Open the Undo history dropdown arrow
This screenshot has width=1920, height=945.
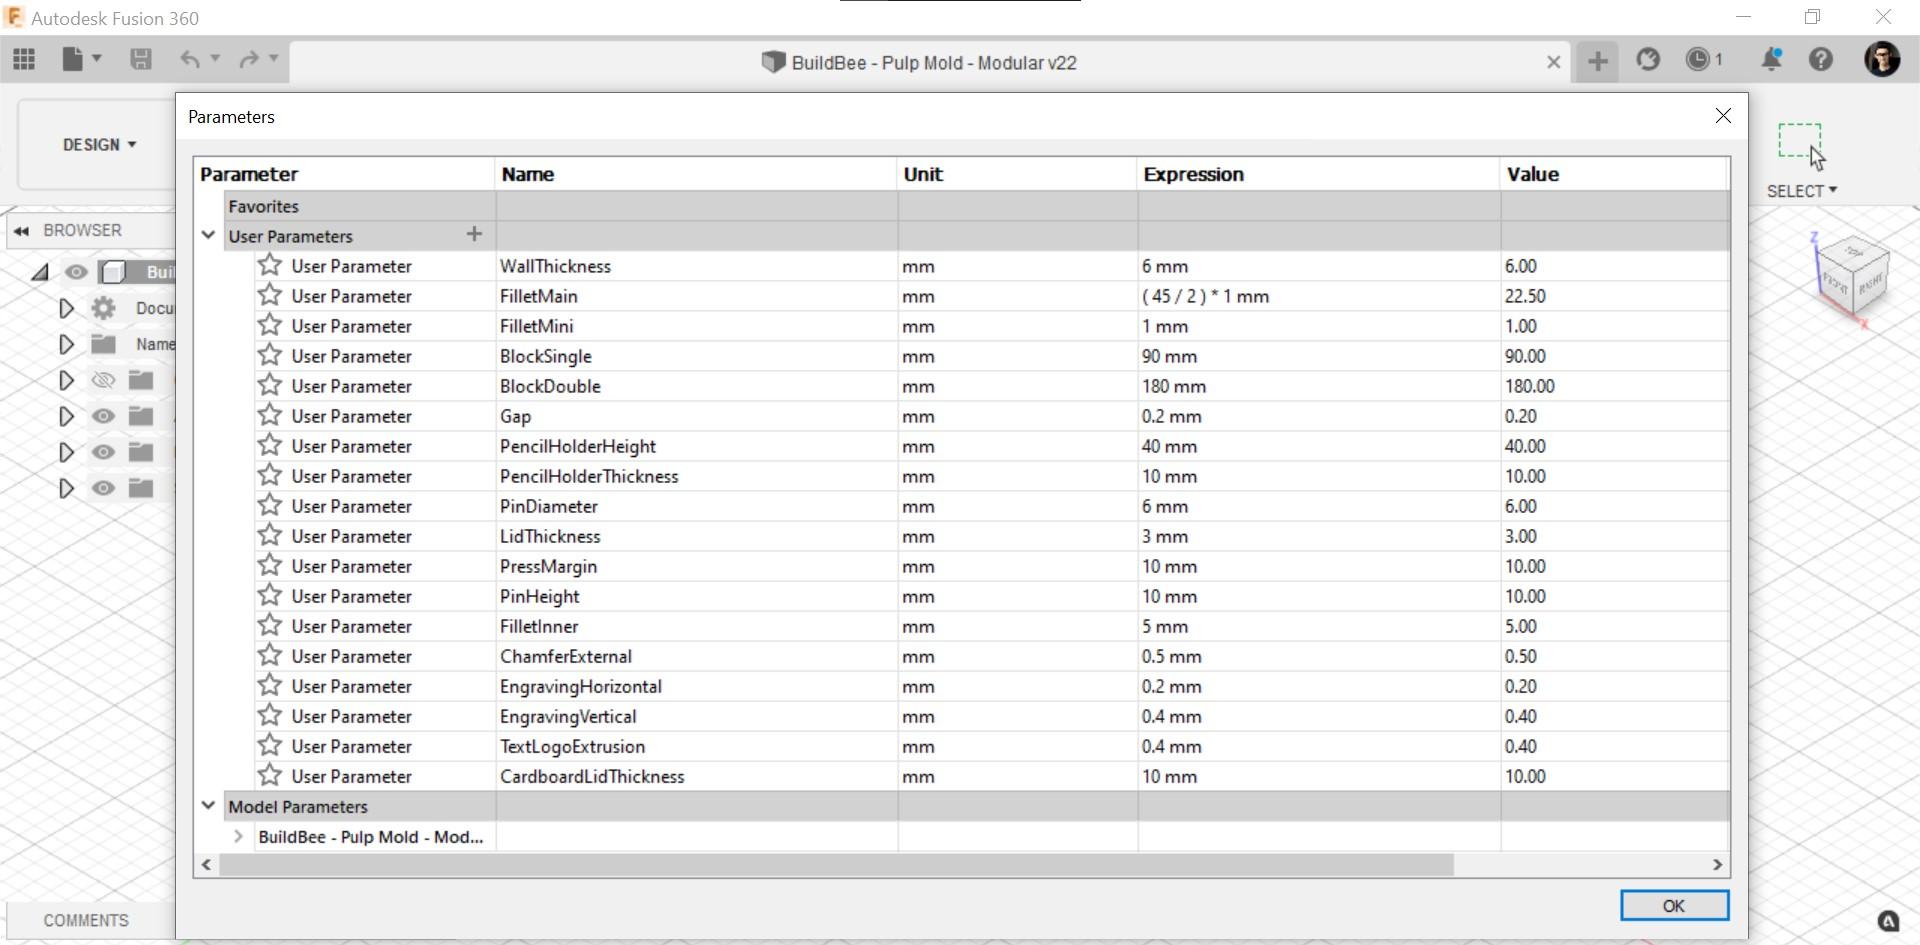[x=215, y=59]
